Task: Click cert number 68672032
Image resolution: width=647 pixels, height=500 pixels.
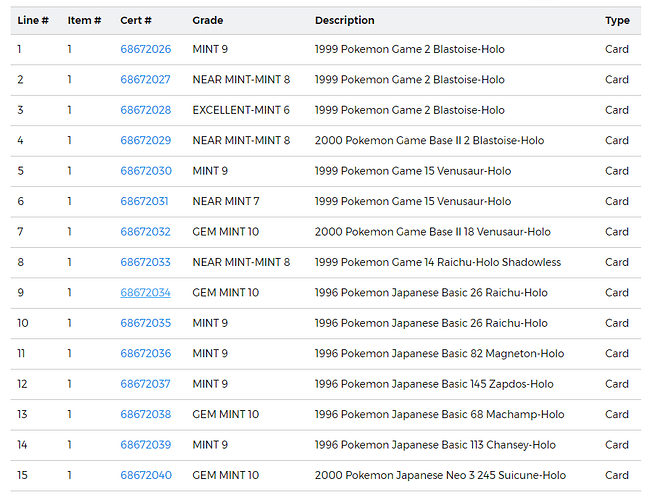Action: (x=145, y=232)
